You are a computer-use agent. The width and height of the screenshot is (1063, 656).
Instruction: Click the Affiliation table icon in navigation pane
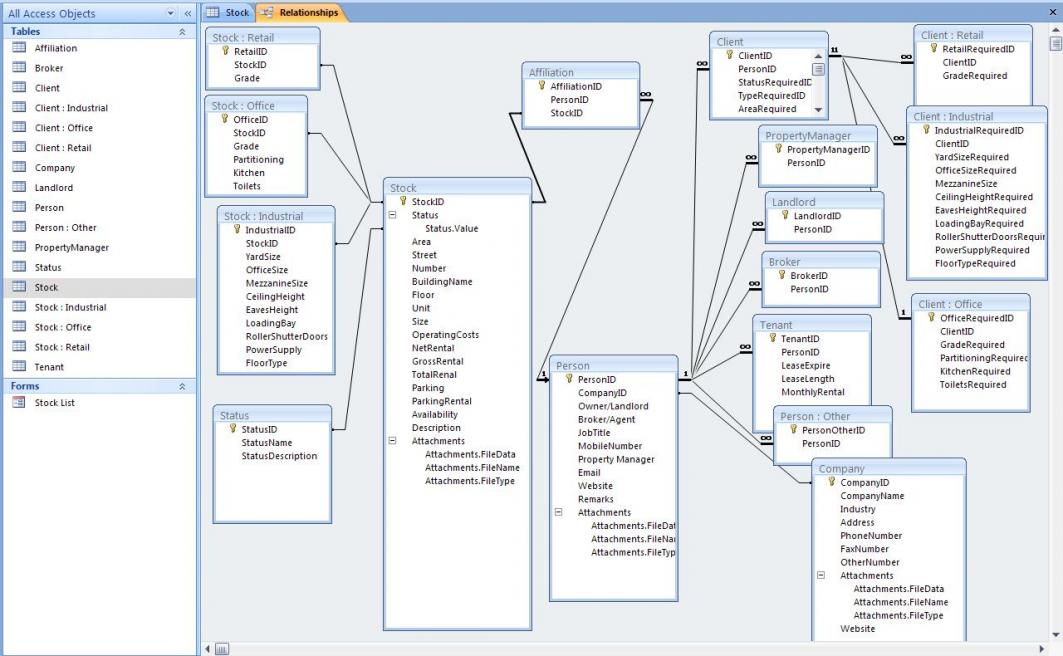coord(20,47)
